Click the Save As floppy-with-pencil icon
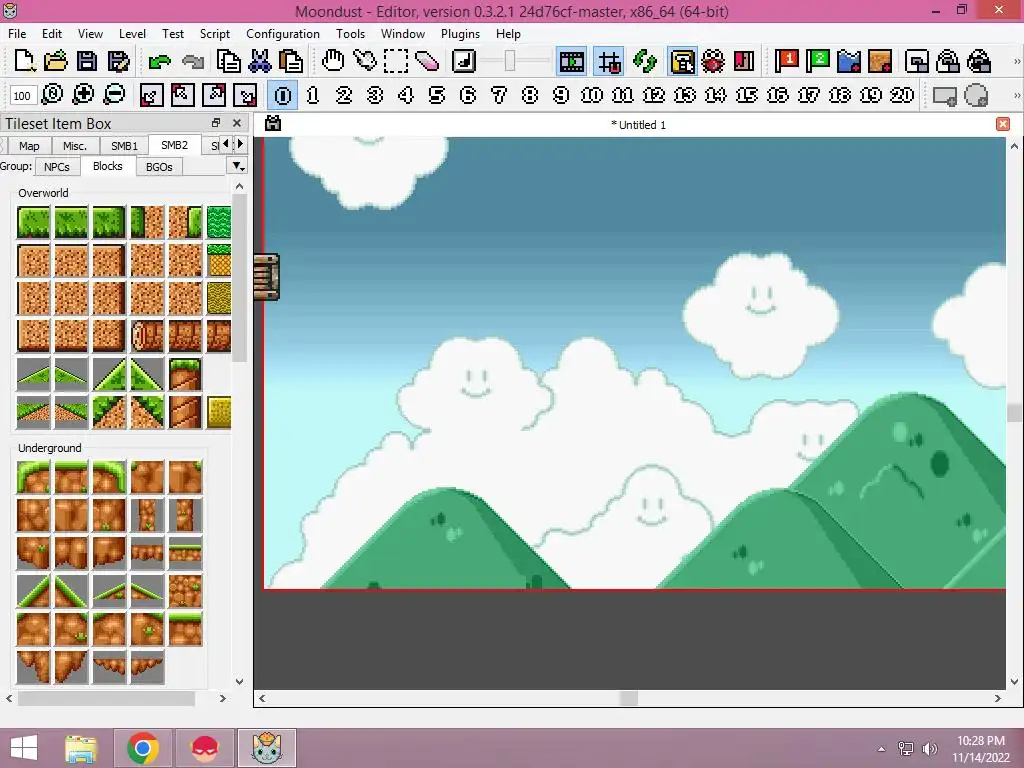The height and width of the screenshot is (768, 1024). (x=118, y=61)
